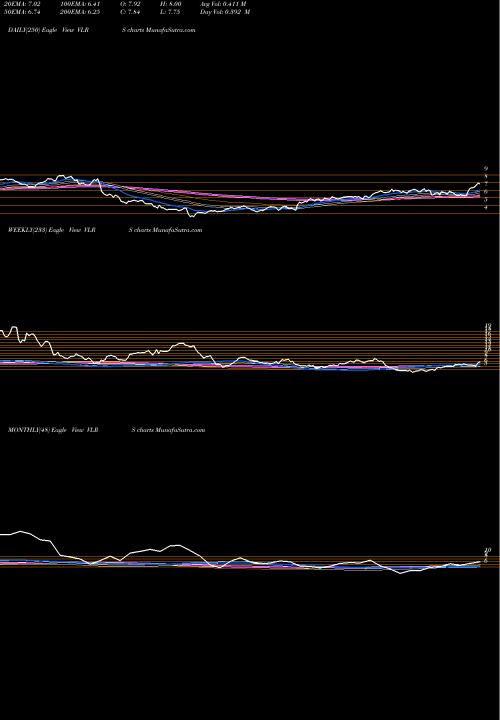Screen dimensions: 500x720
Task: Click the open price O: 7.92
Action: (x=131, y=4)
